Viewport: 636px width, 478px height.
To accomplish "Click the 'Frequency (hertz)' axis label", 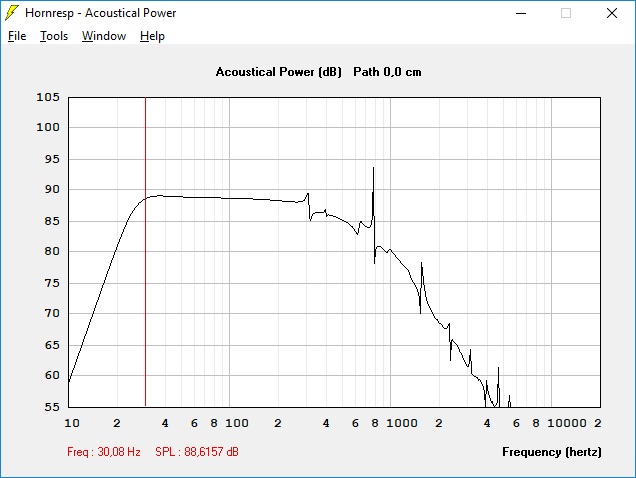I will click(x=552, y=452).
